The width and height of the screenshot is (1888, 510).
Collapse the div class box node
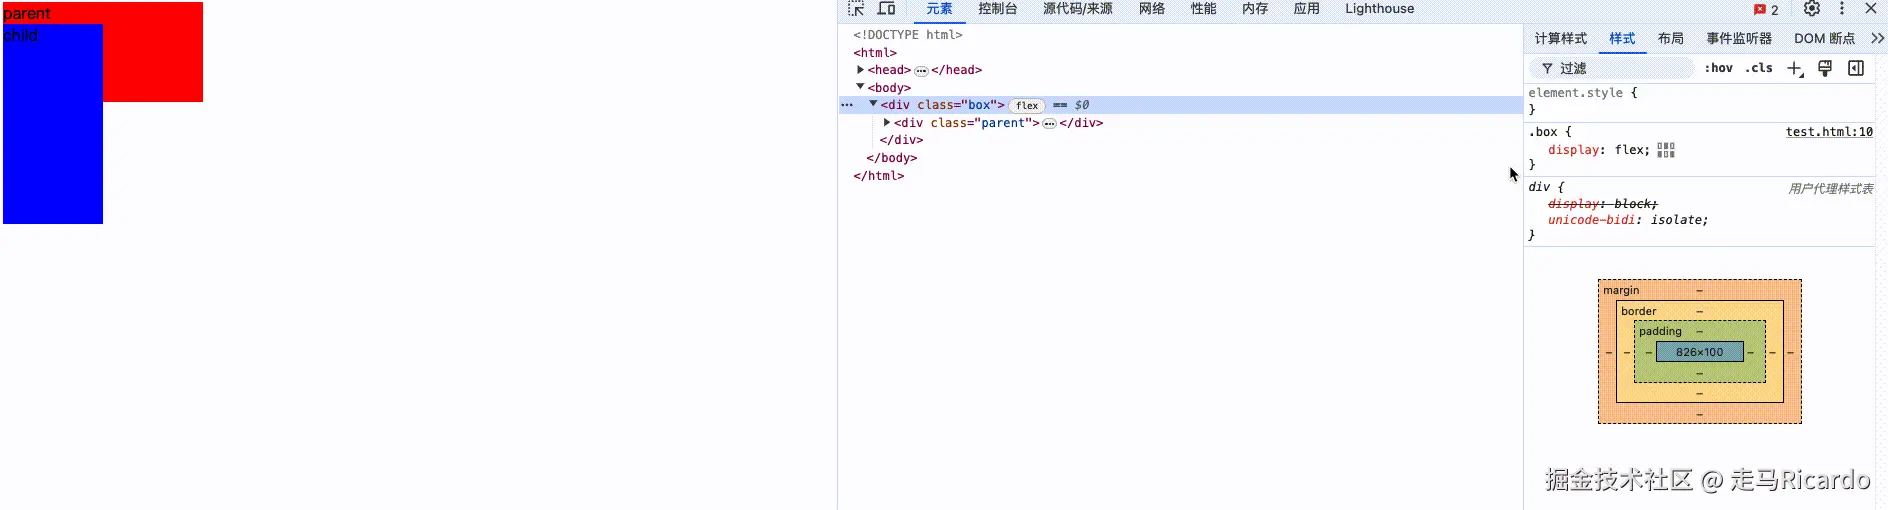pyautogui.click(x=873, y=104)
